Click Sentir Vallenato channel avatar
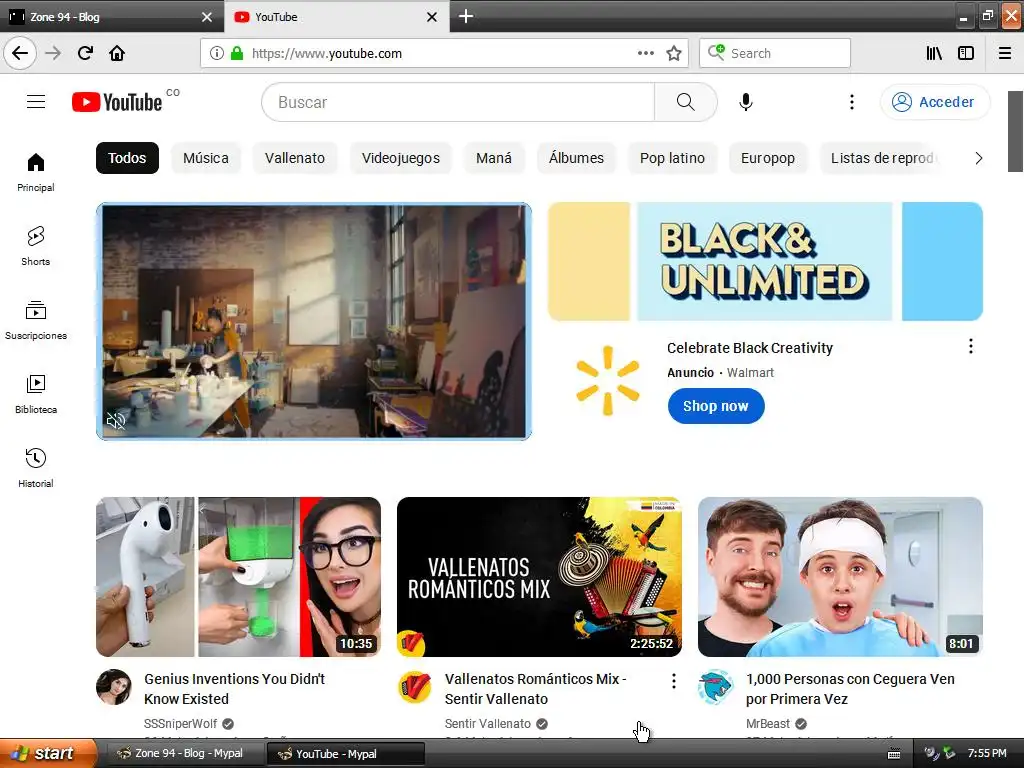The height and width of the screenshot is (768, 1024). pos(415,687)
